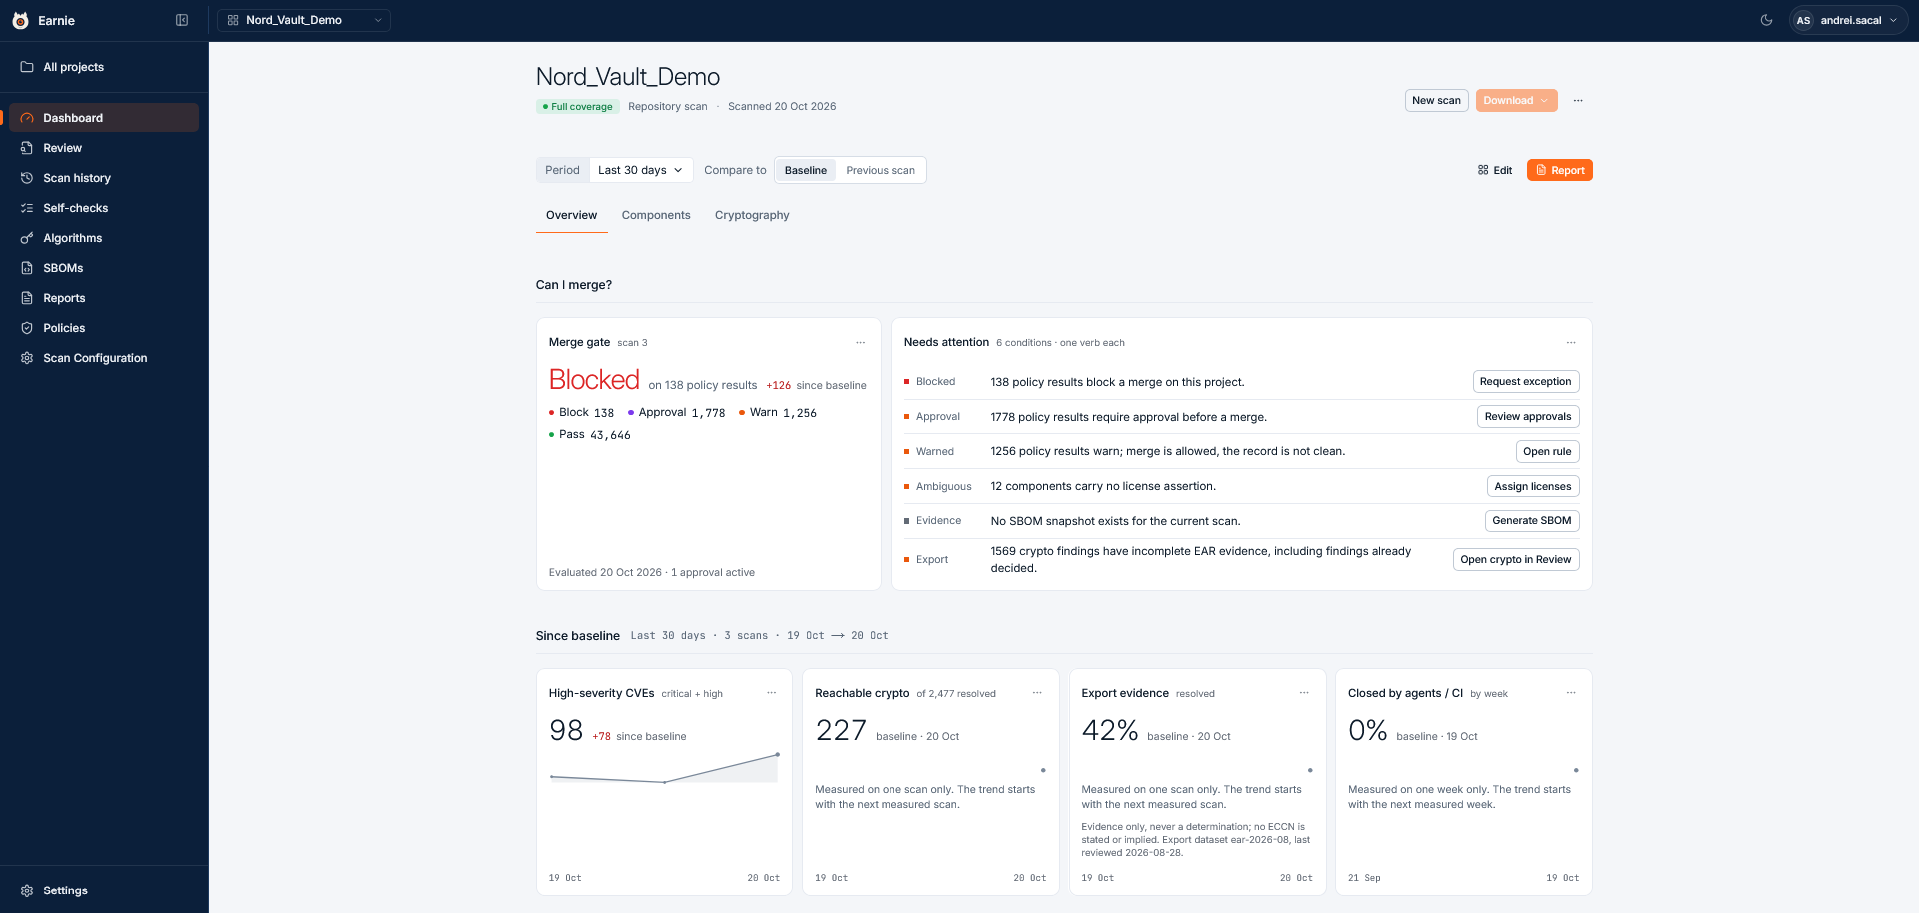Open Dashboard in sidebar
1920x913 pixels.
104,118
